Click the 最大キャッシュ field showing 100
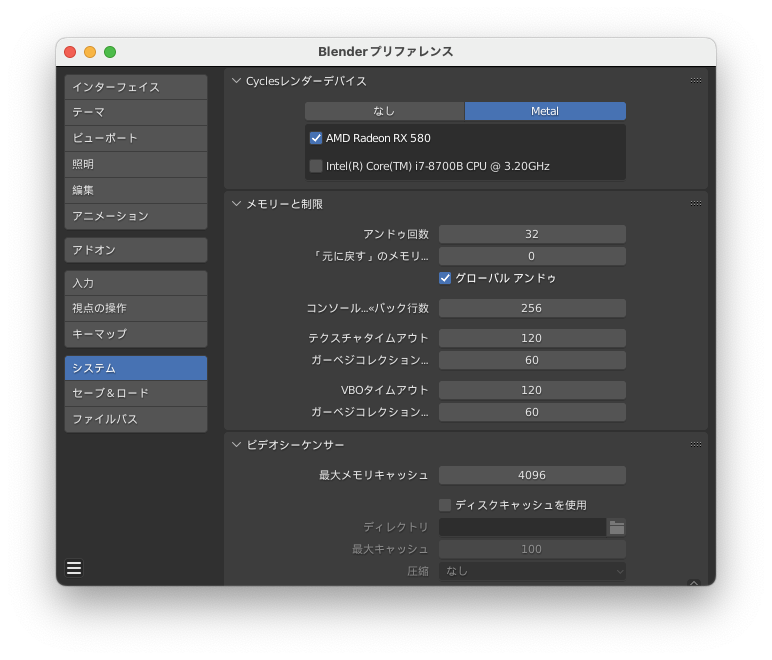 point(532,549)
